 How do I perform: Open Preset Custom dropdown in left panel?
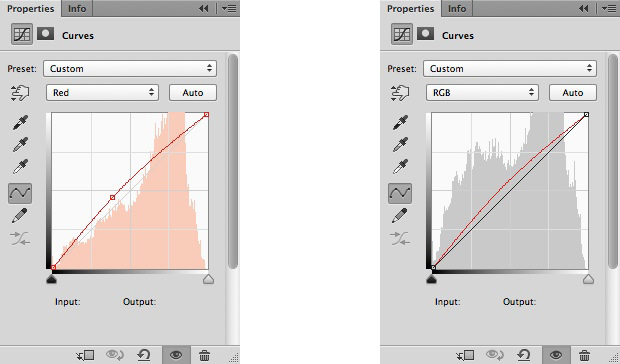tap(130, 68)
